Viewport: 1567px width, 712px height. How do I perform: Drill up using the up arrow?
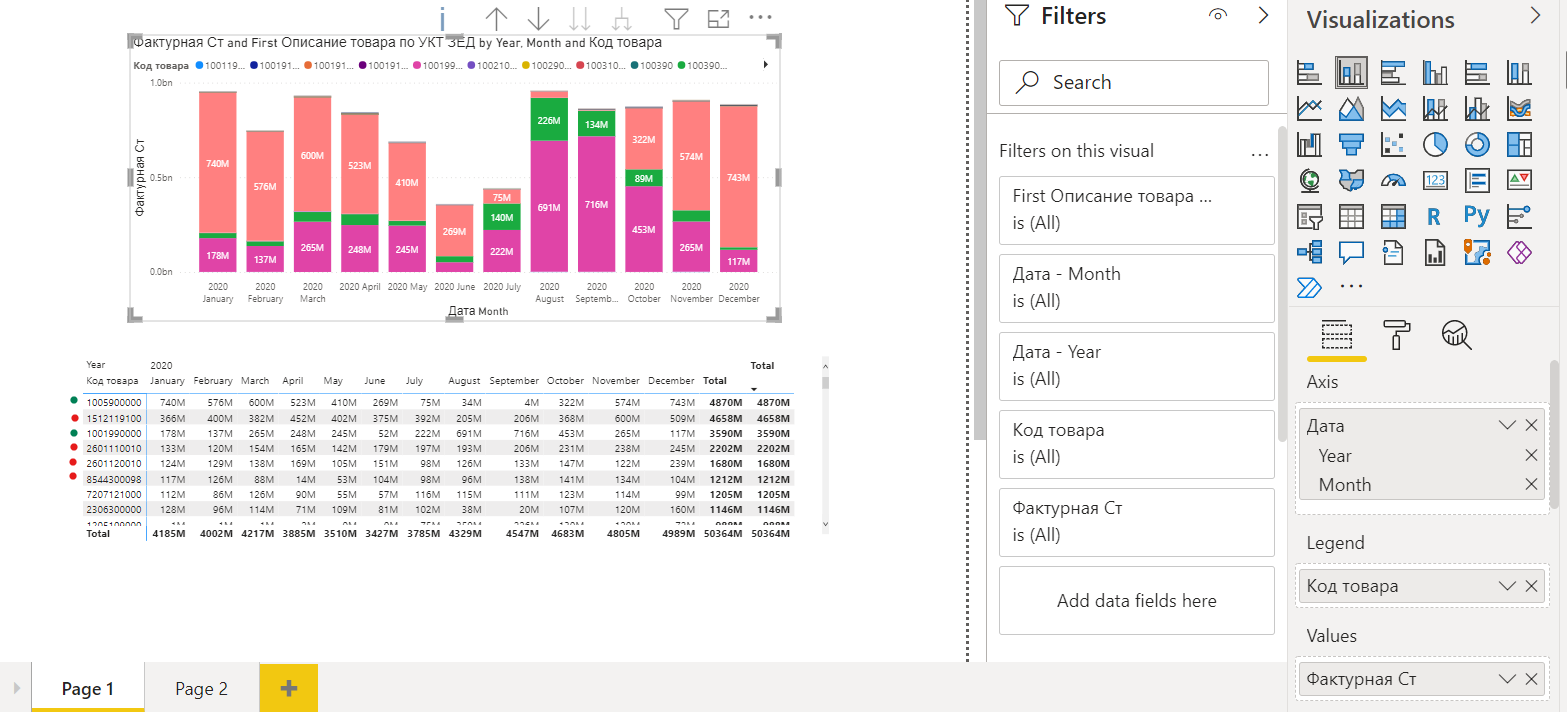coord(497,18)
